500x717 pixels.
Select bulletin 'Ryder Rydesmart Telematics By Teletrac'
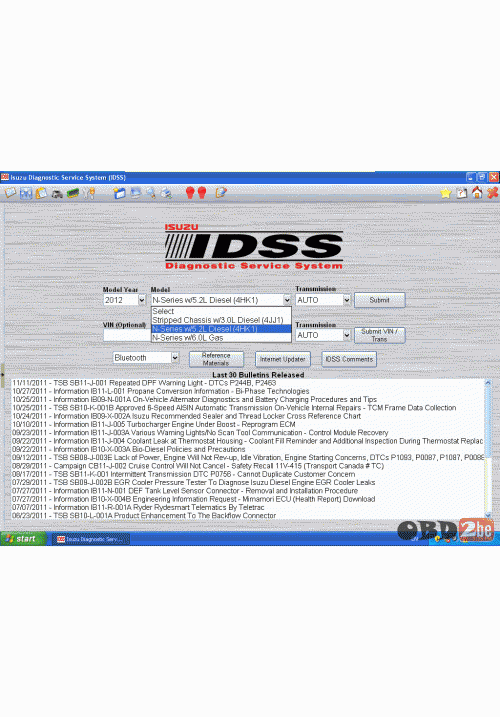[138, 507]
